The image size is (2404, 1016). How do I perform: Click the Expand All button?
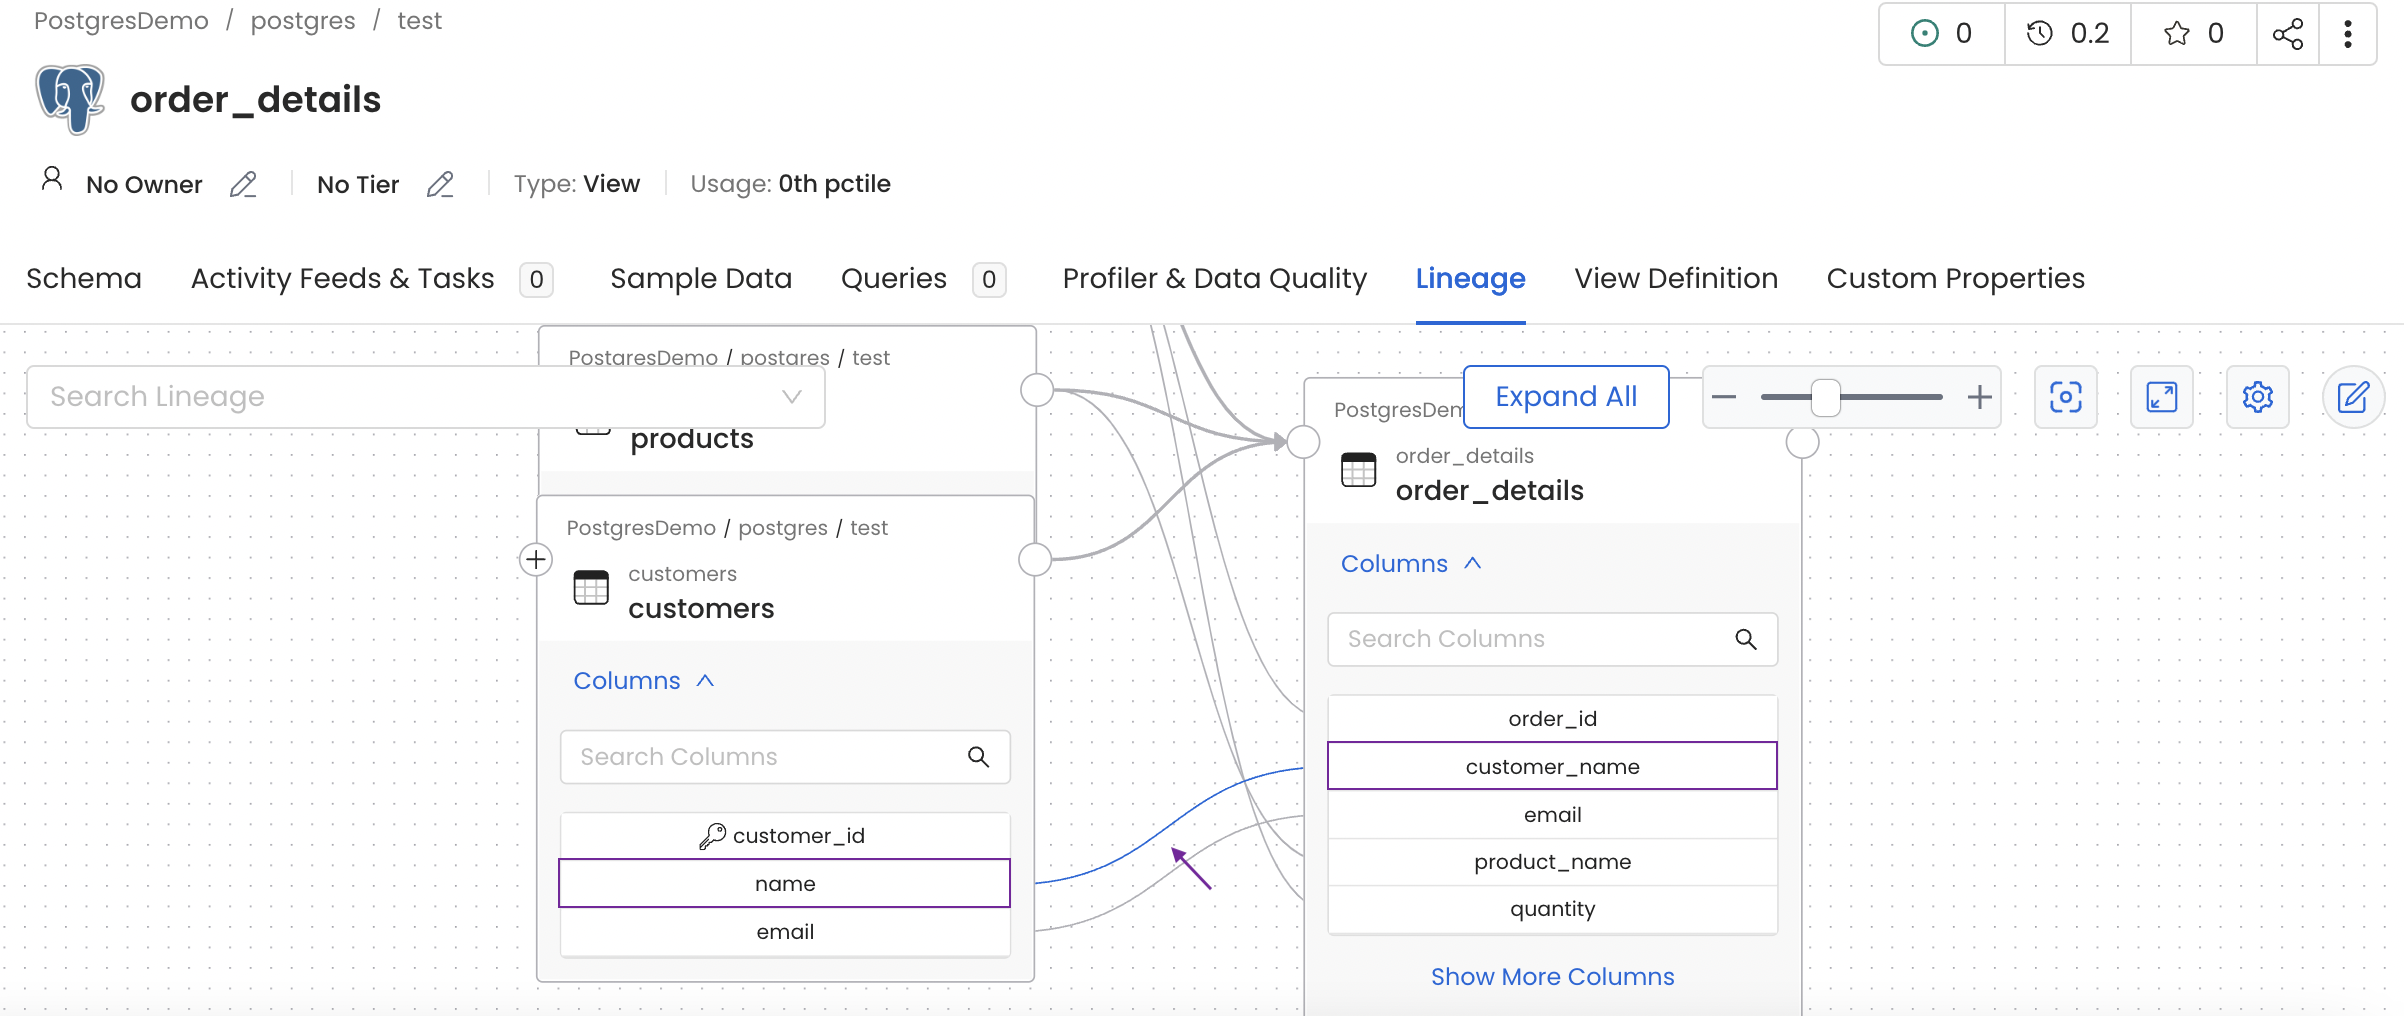(1565, 397)
